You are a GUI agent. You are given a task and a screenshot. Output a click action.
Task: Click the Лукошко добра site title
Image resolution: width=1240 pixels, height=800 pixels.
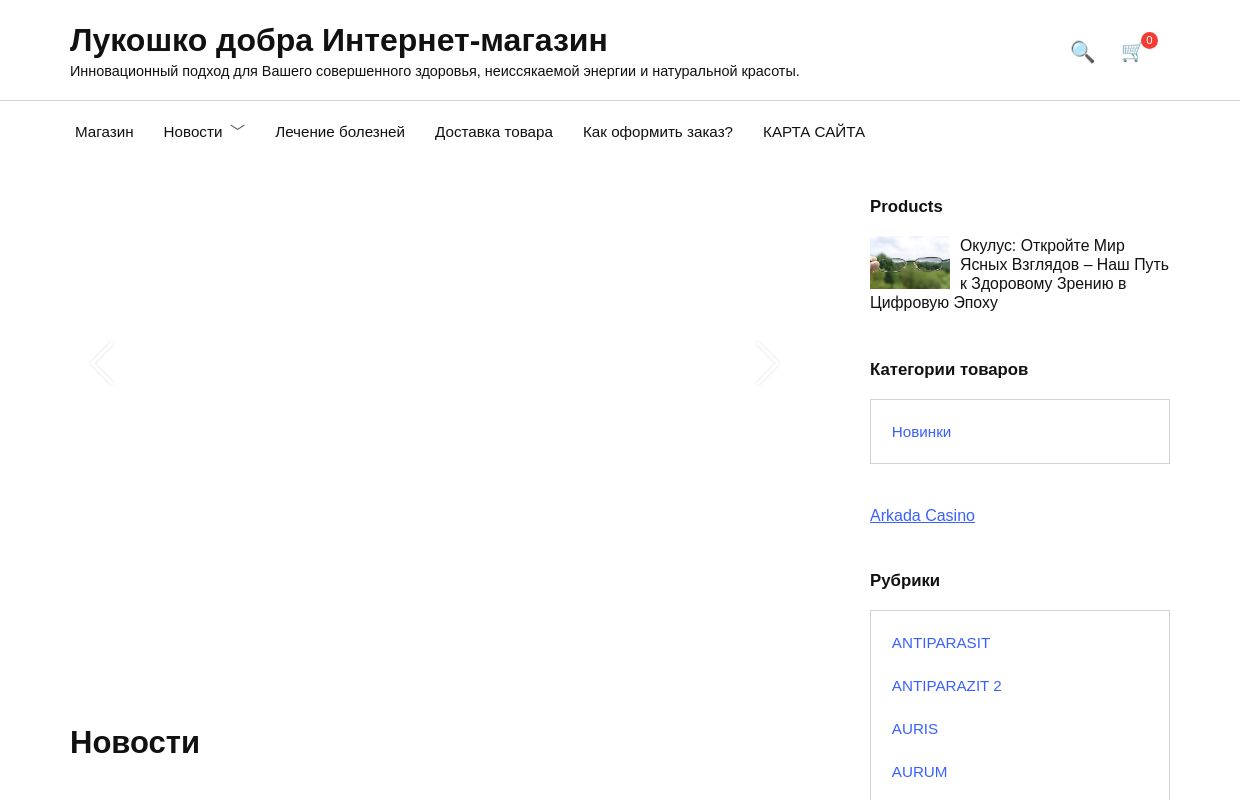[x=338, y=40]
